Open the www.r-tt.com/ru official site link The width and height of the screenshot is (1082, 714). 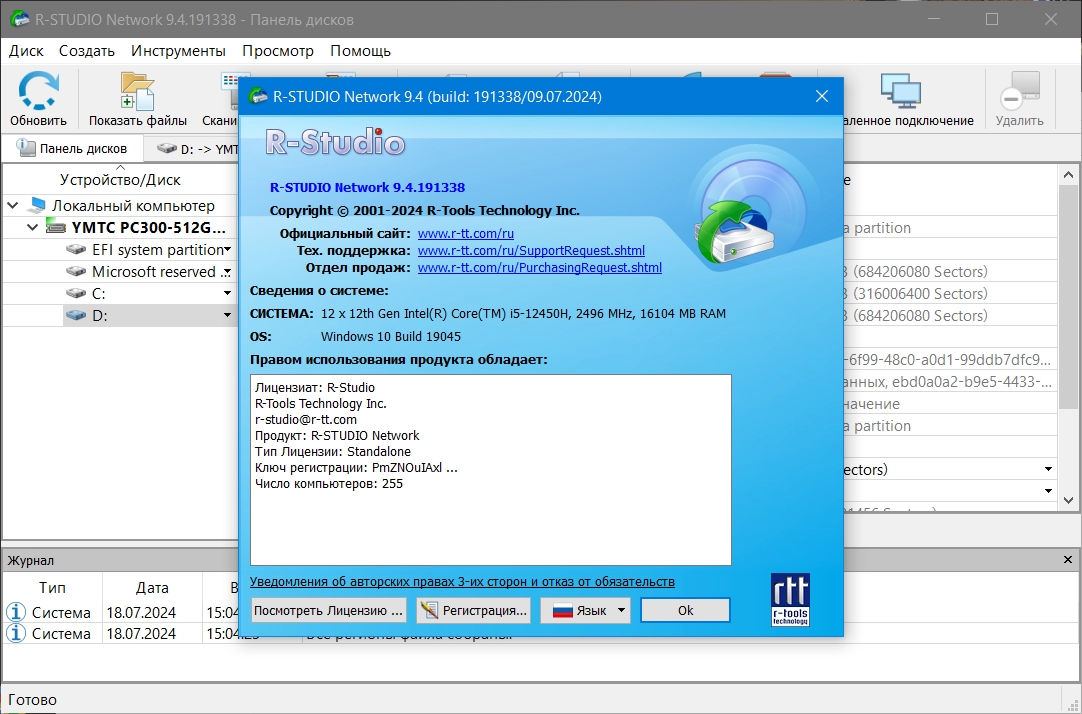(x=466, y=233)
